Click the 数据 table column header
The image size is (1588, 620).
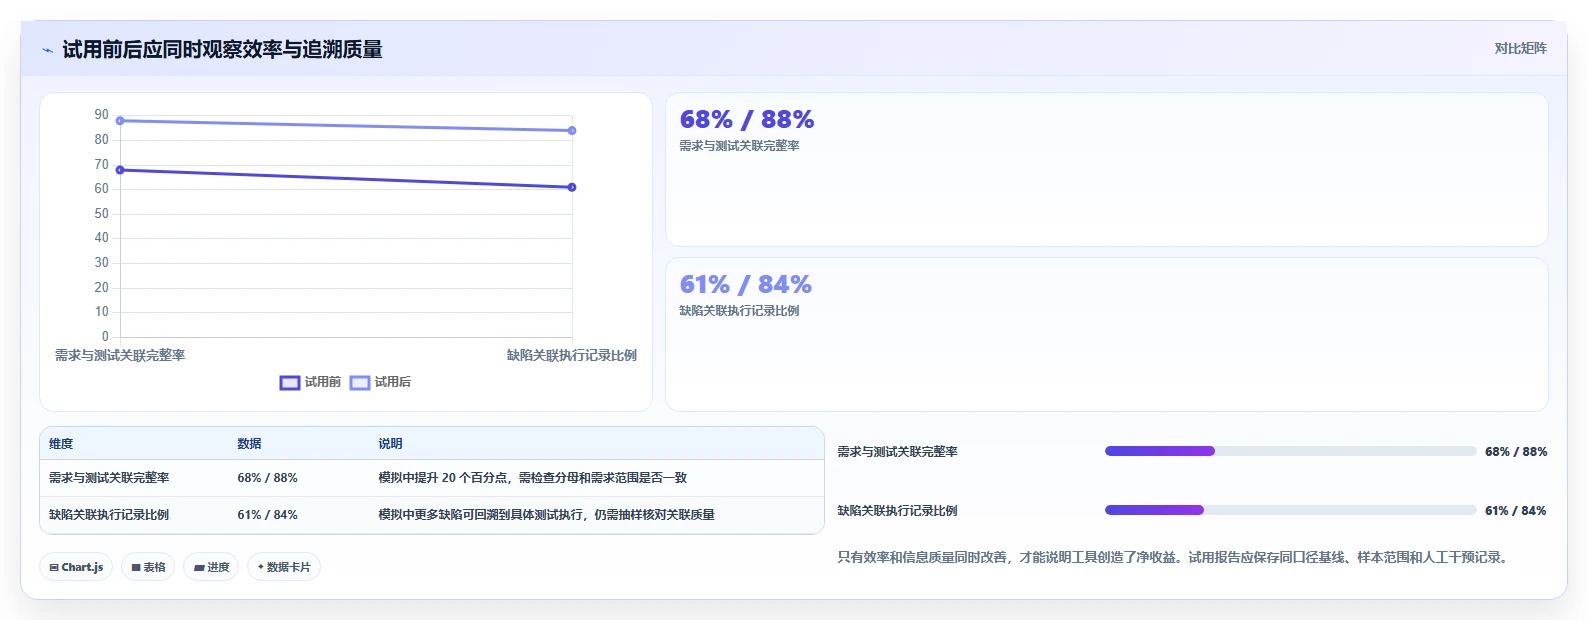(249, 444)
